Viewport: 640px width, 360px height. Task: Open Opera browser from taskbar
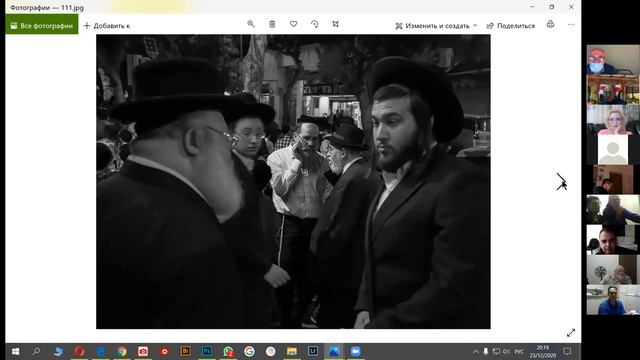pyautogui.click(x=79, y=351)
